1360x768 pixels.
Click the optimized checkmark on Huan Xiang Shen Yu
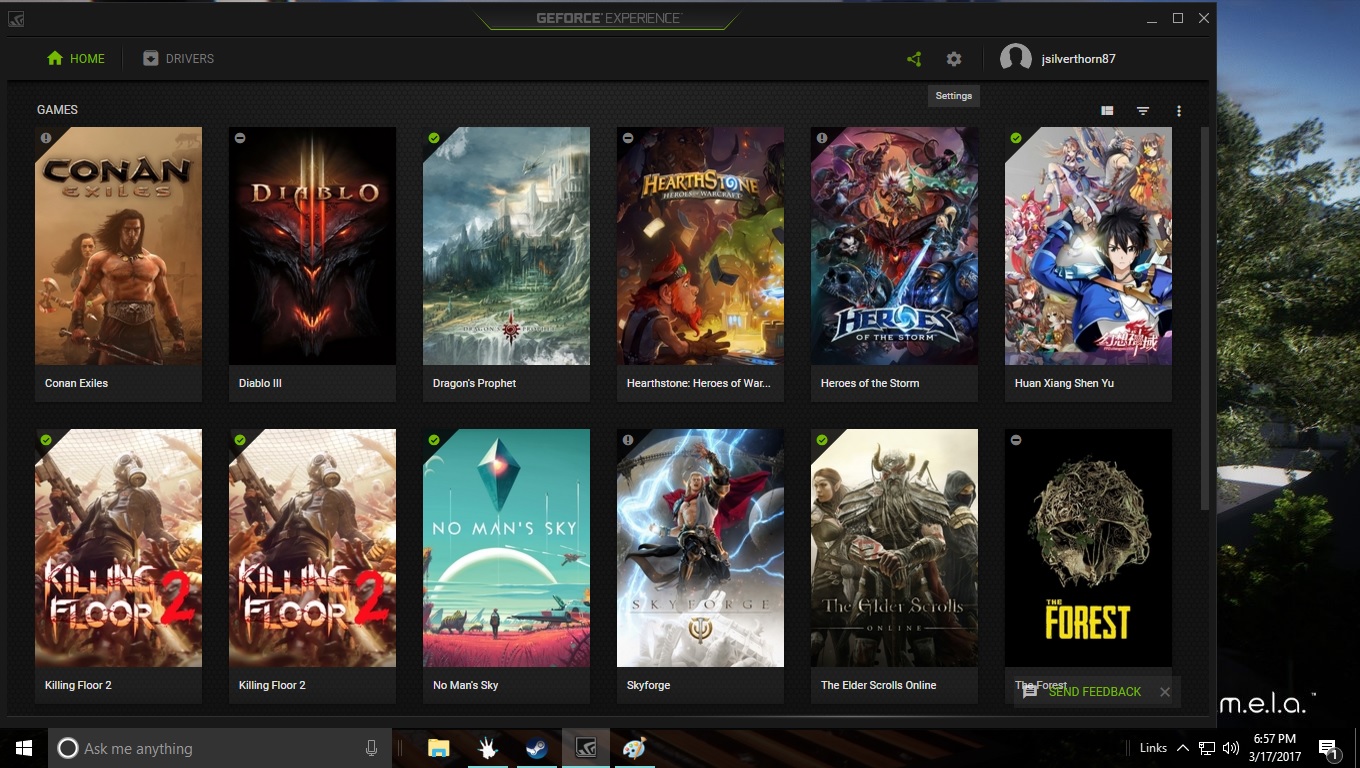1016,138
